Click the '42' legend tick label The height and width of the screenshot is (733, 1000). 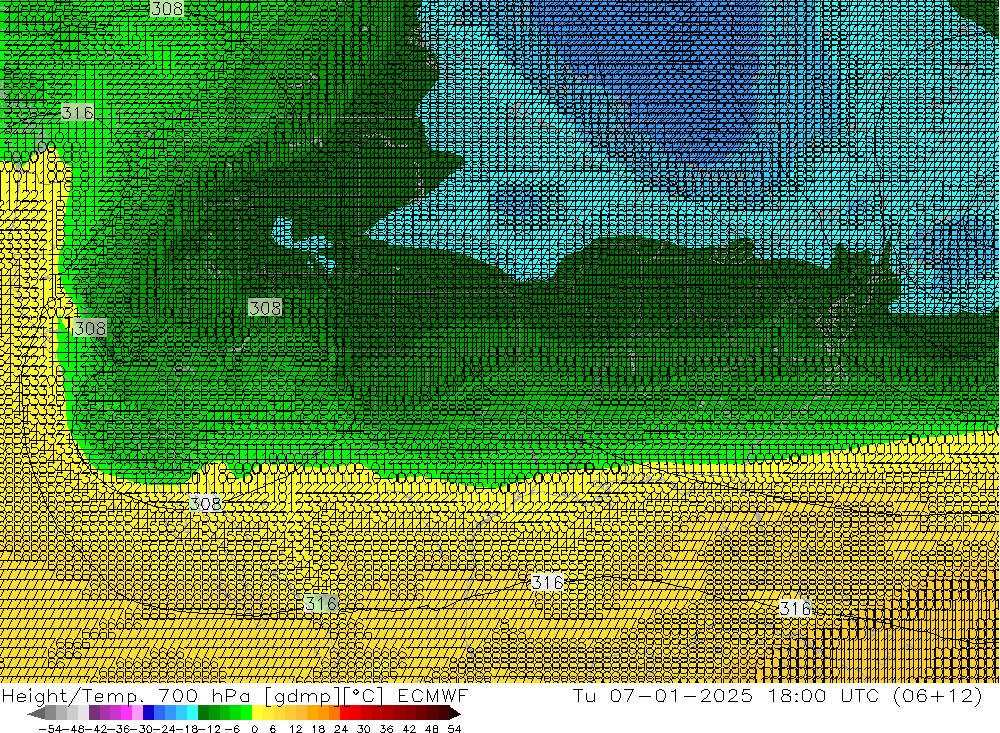click(x=409, y=729)
